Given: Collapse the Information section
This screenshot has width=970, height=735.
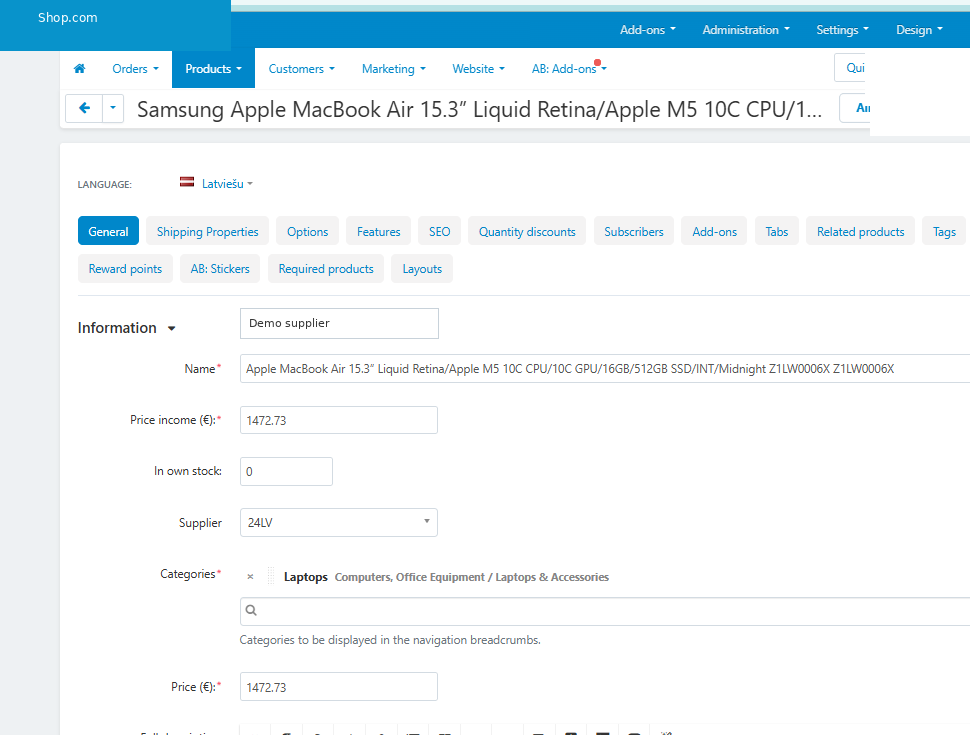Looking at the screenshot, I should pyautogui.click(x=127, y=328).
